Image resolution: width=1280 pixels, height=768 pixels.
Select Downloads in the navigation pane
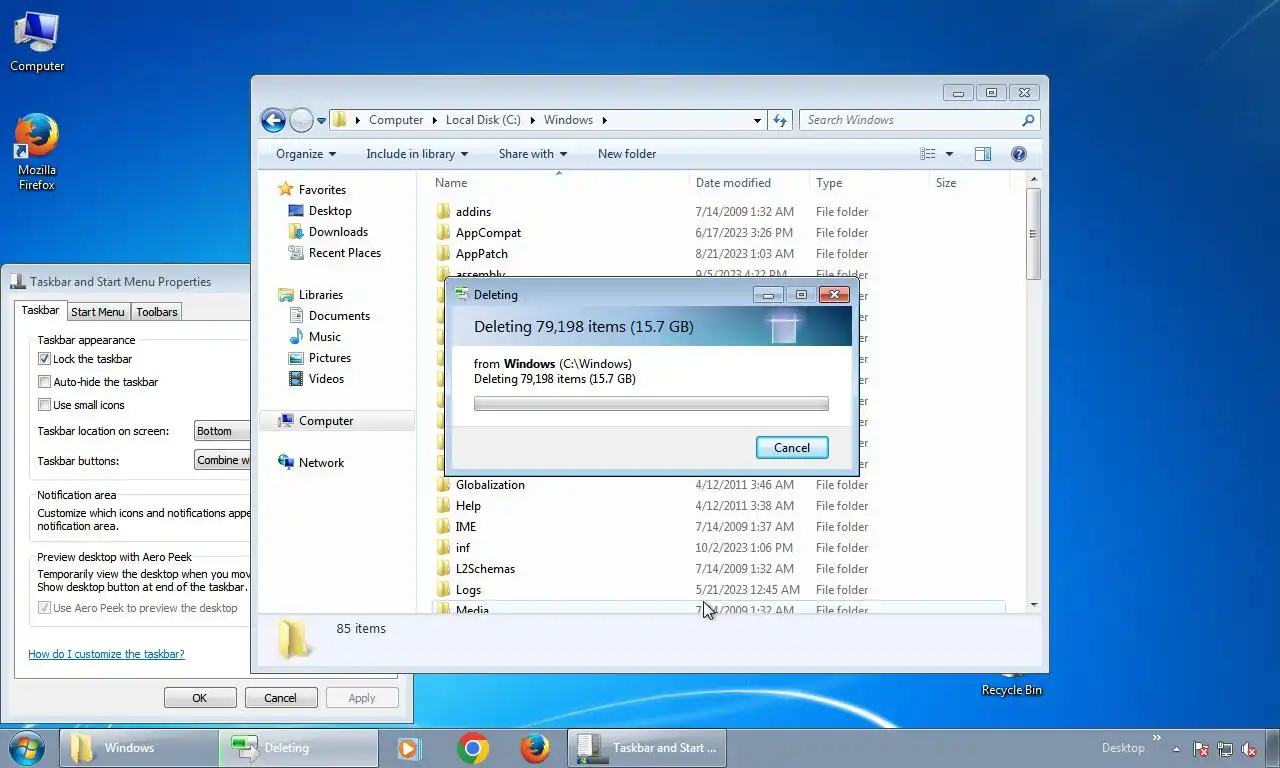(x=338, y=232)
